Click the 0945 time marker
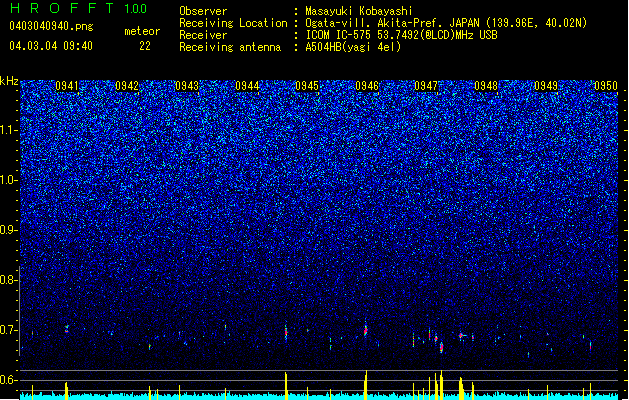This screenshot has height=400, width=629. (x=307, y=86)
